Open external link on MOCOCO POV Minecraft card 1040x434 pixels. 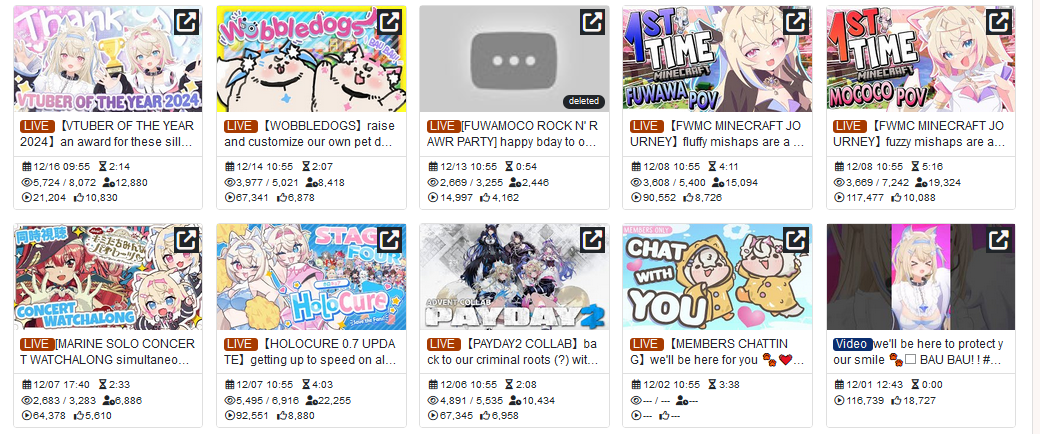[998, 22]
